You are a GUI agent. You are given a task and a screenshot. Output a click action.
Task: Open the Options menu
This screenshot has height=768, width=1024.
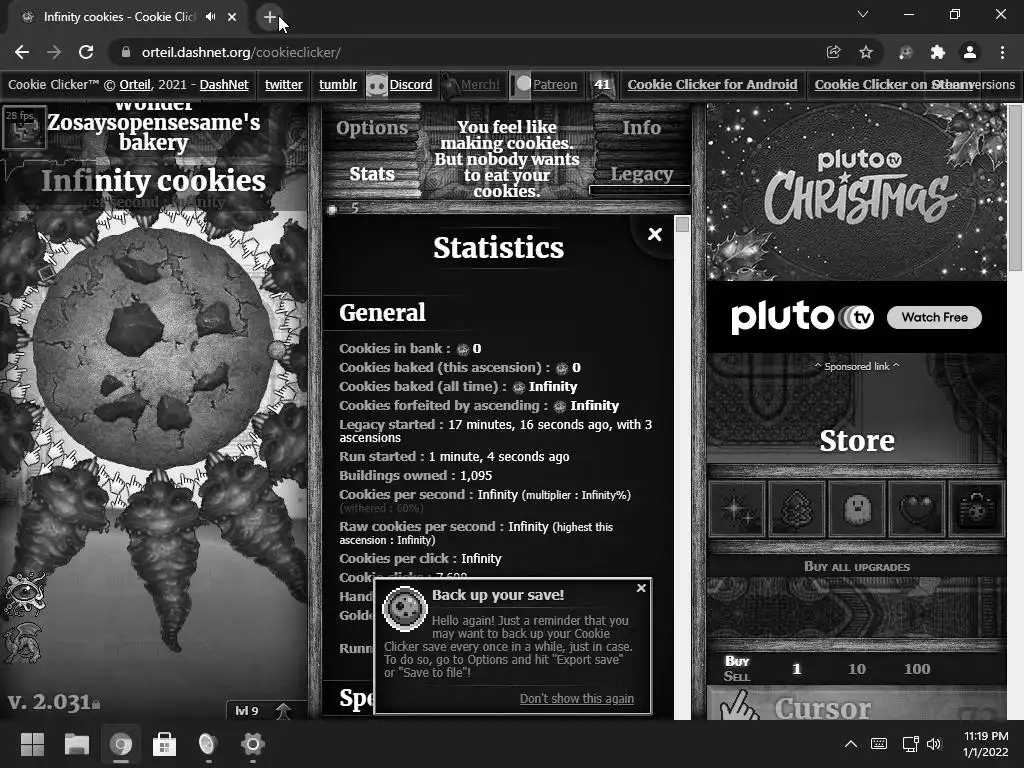(x=372, y=128)
